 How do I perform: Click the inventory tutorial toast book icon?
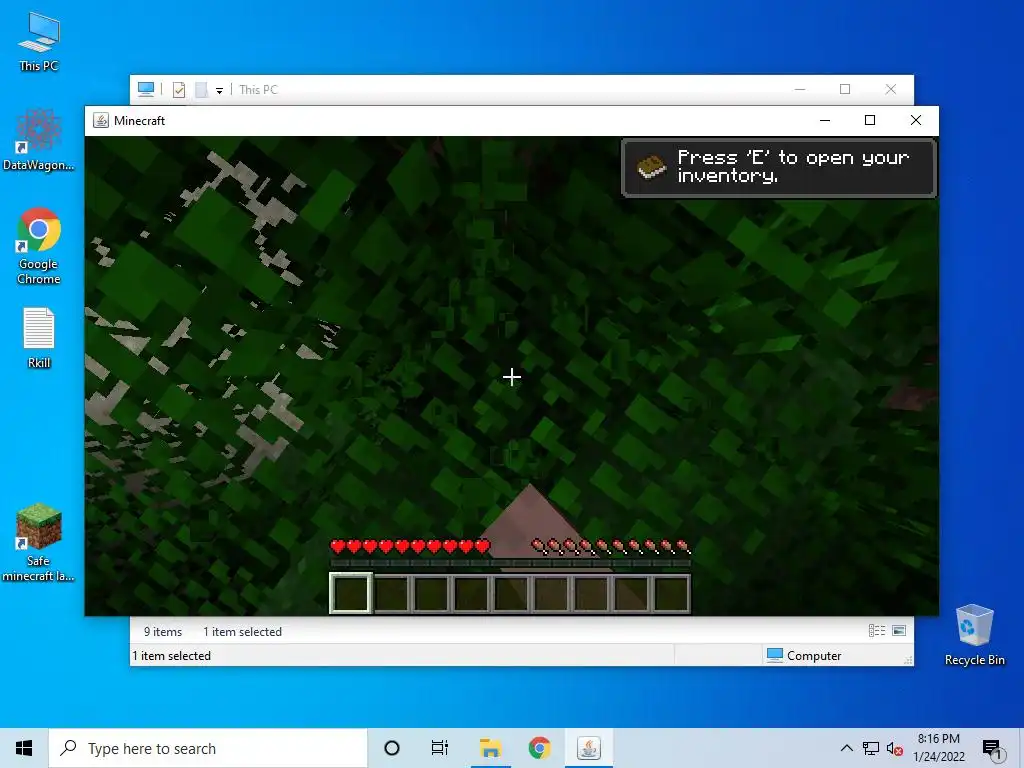pyautogui.click(x=651, y=167)
